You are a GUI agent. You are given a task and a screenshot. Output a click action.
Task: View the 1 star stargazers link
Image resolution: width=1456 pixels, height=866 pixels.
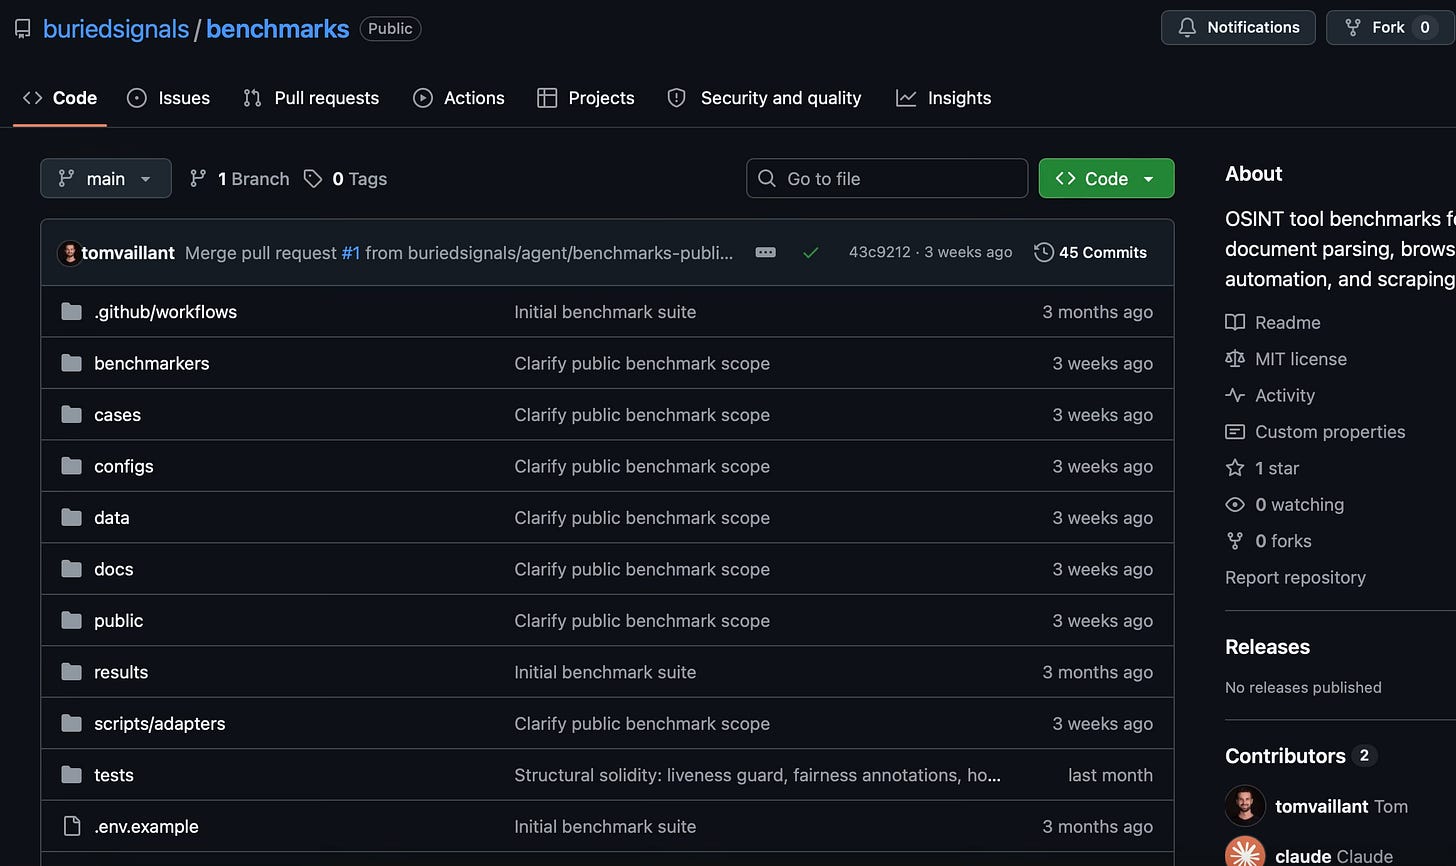pos(1262,468)
